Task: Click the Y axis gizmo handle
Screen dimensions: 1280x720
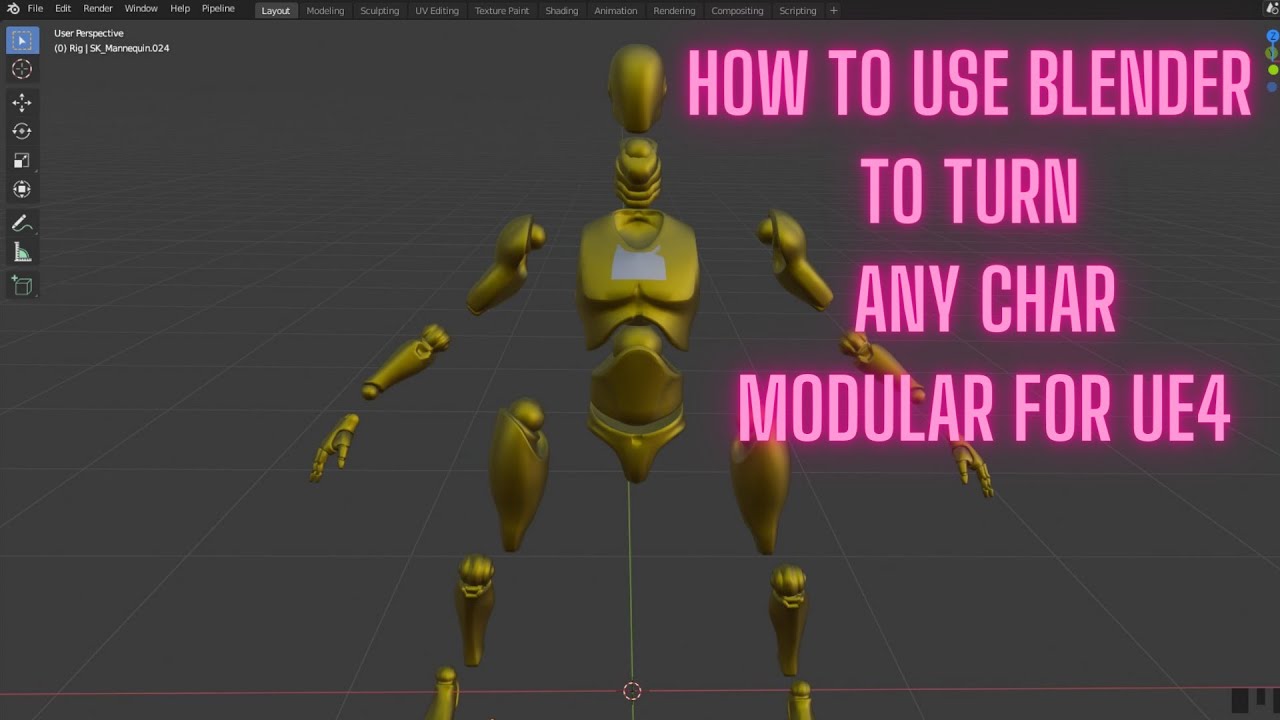Action: coord(1273,51)
